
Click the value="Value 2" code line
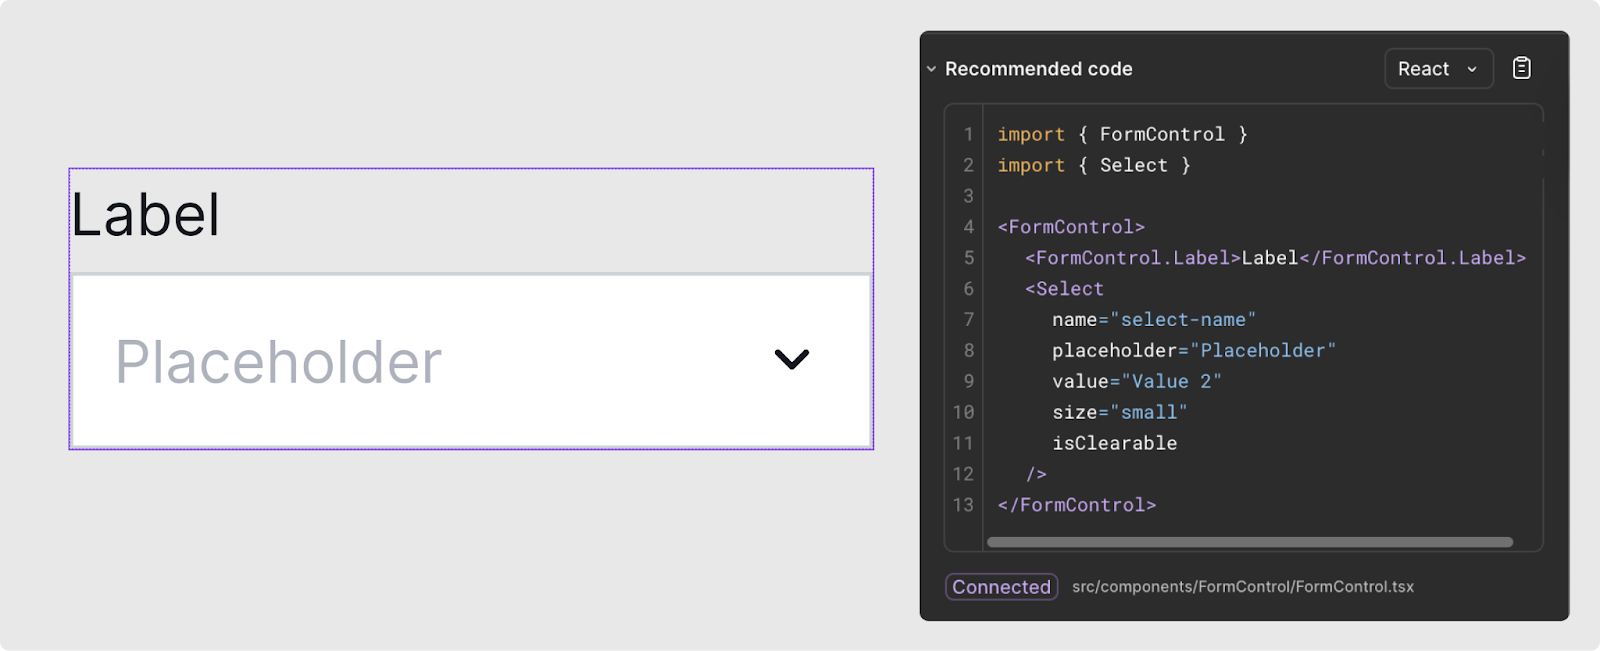pyautogui.click(x=1137, y=382)
